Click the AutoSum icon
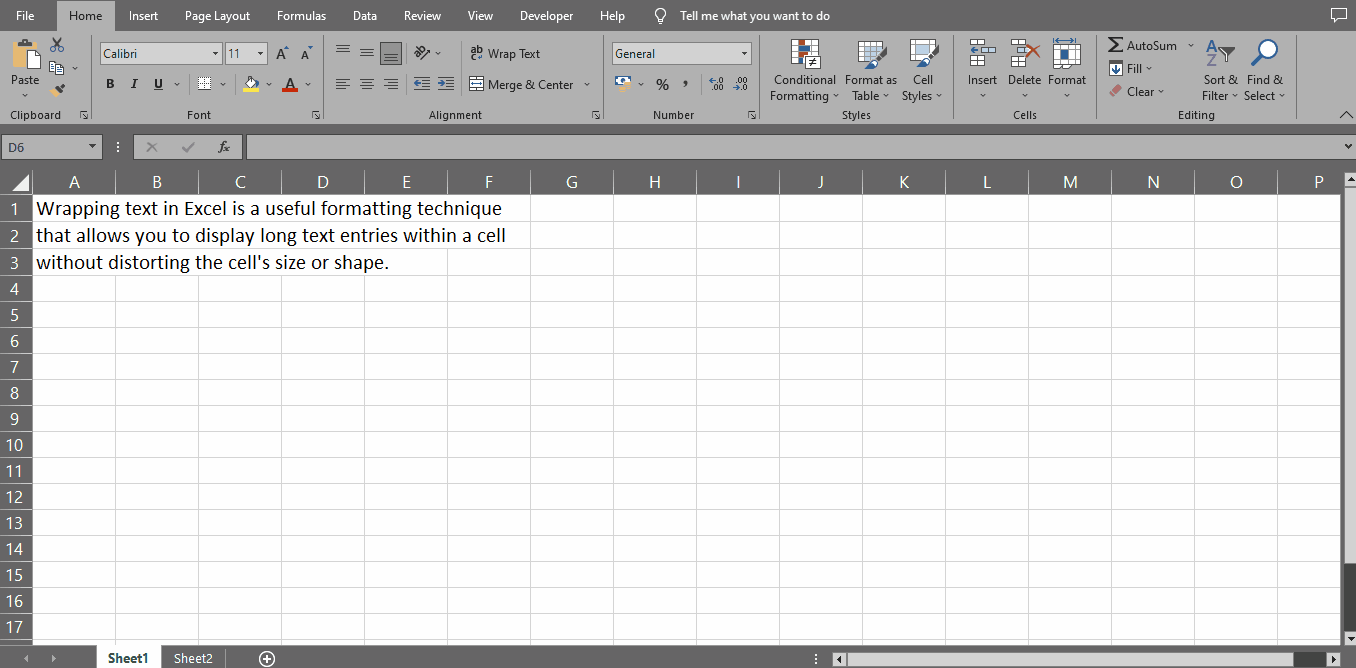This screenshot has width=1356, height=668. (1117, 45)
